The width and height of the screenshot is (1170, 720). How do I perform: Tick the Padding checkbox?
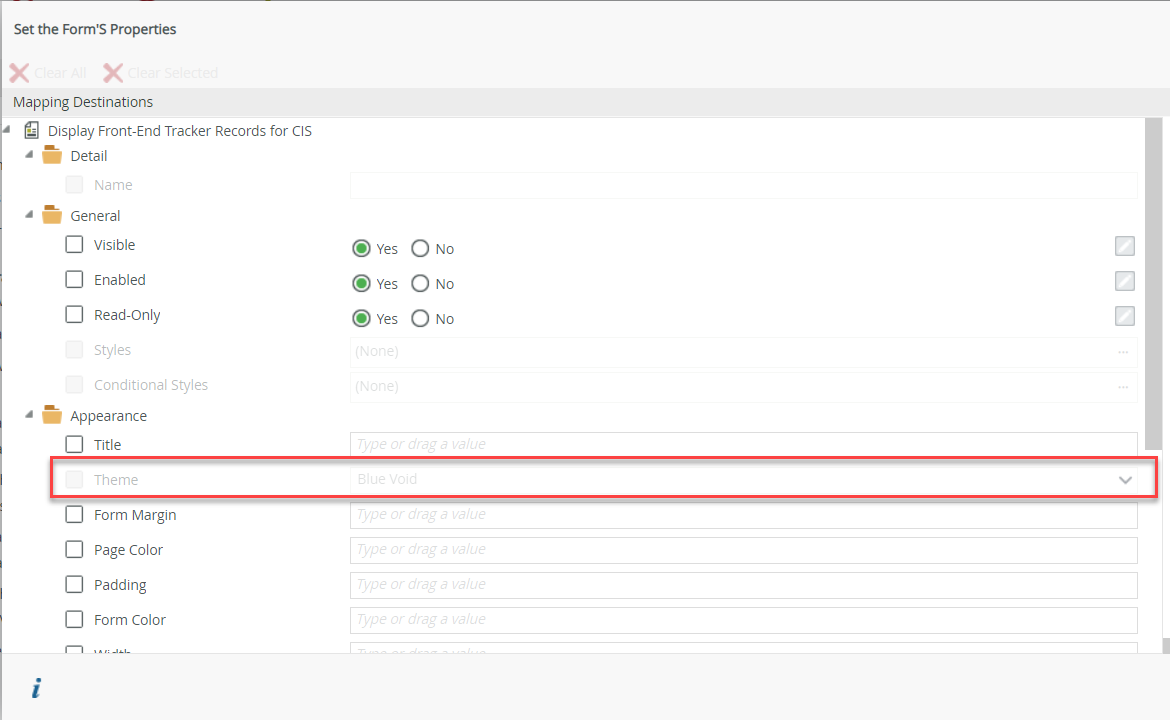pyautogui.click(x=74, y=585)
